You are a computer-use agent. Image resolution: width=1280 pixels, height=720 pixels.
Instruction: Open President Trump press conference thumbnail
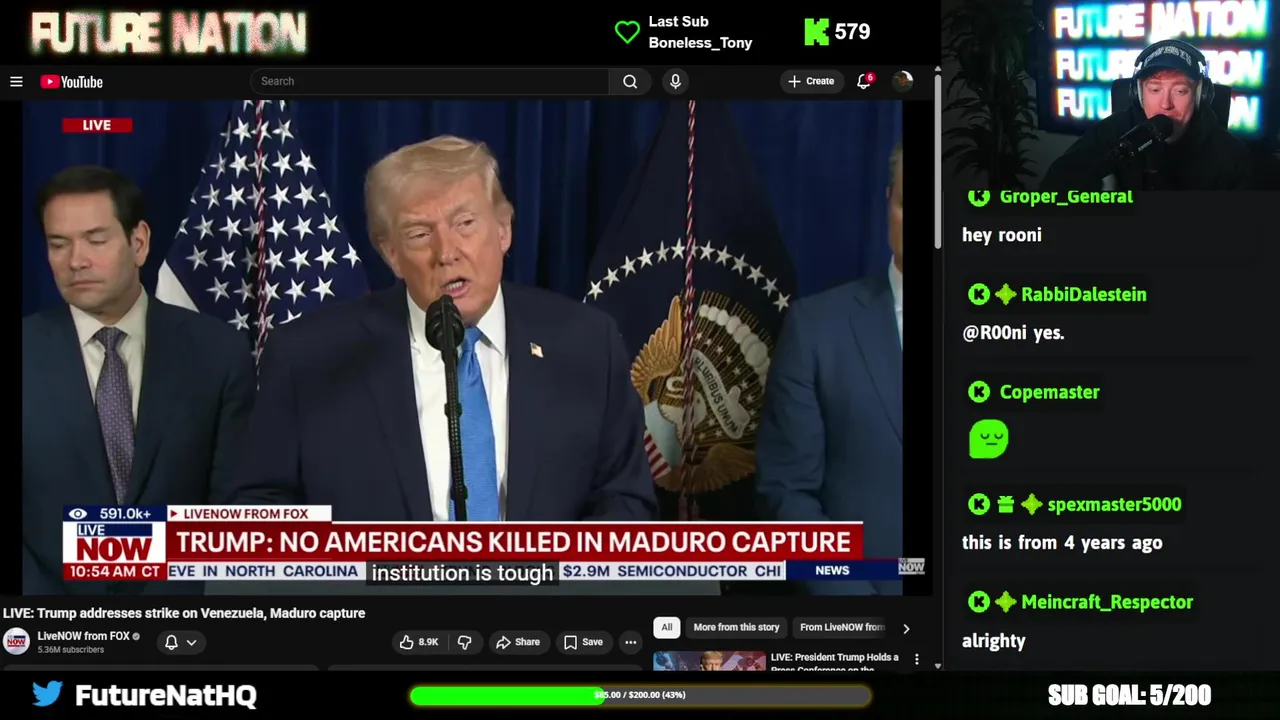(709, 661)
